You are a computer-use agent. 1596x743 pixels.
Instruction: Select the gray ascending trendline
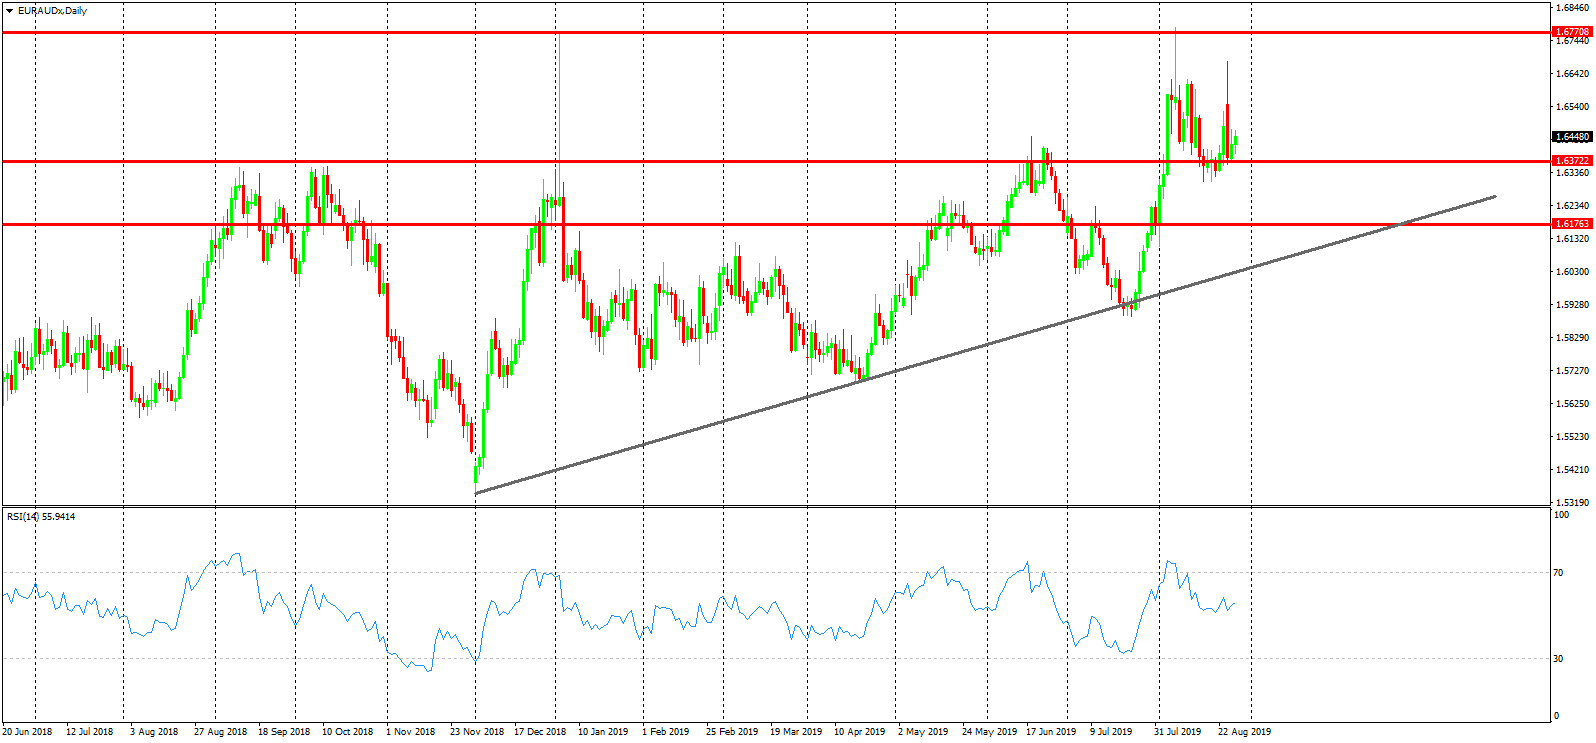[x=985, y=345]
